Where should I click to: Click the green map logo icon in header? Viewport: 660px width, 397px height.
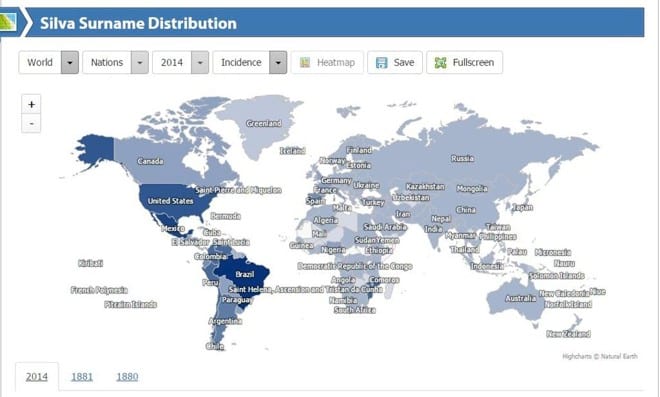[x=8, y=22]
